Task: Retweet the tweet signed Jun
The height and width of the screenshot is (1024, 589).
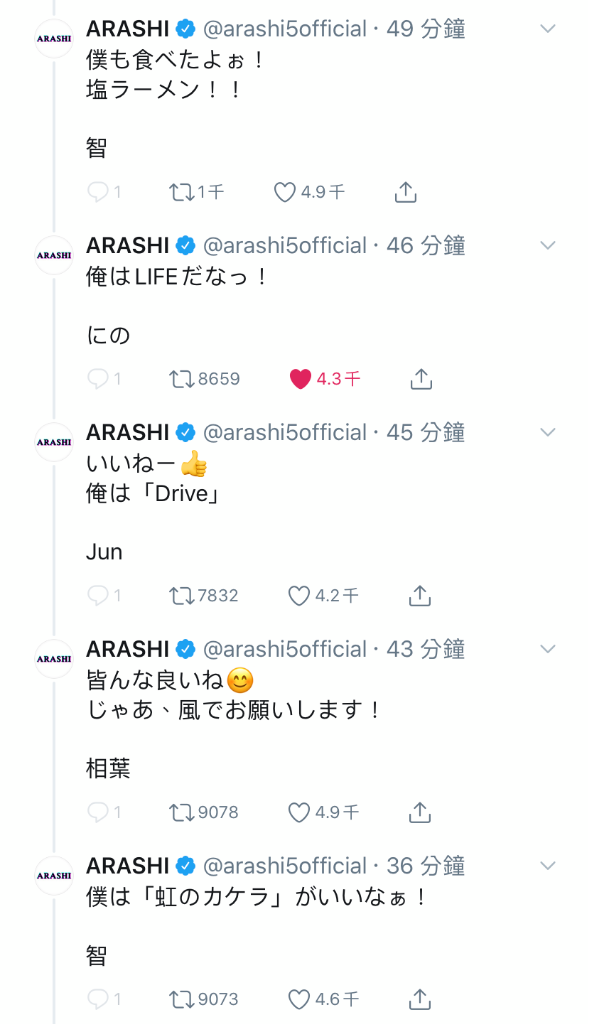Action: [180, 596]
